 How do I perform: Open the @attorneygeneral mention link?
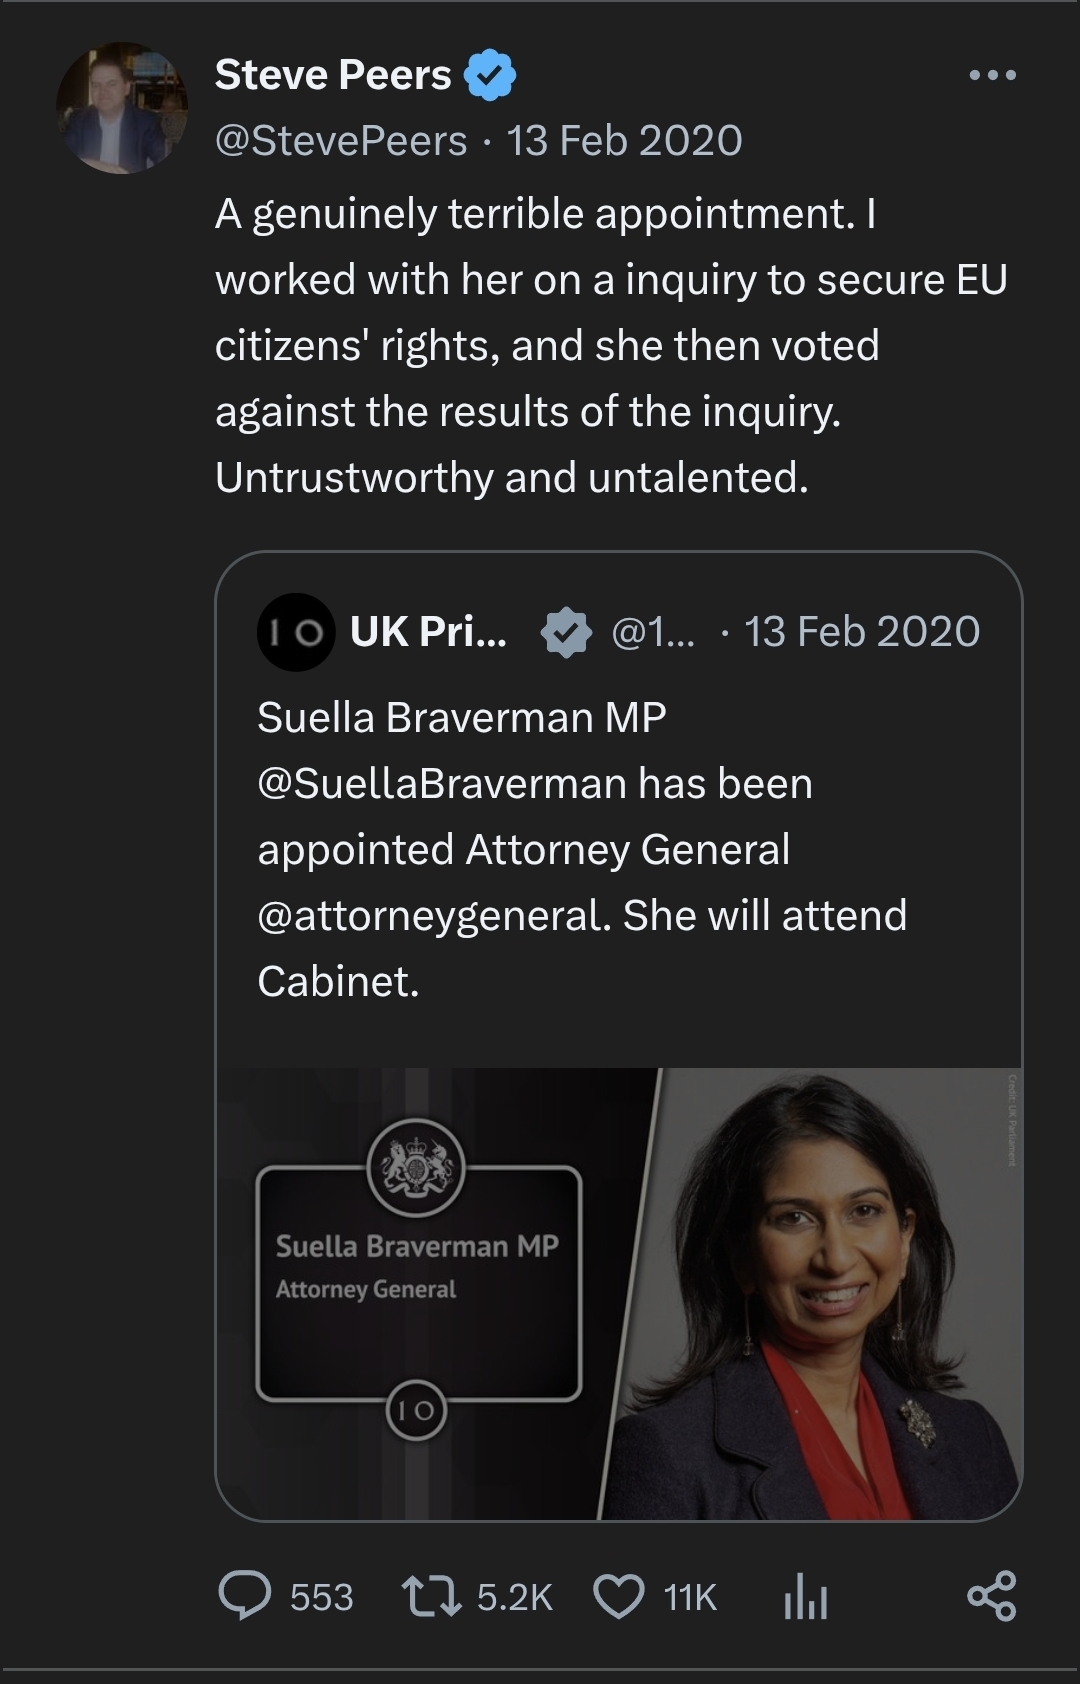[x=431, y=916]
